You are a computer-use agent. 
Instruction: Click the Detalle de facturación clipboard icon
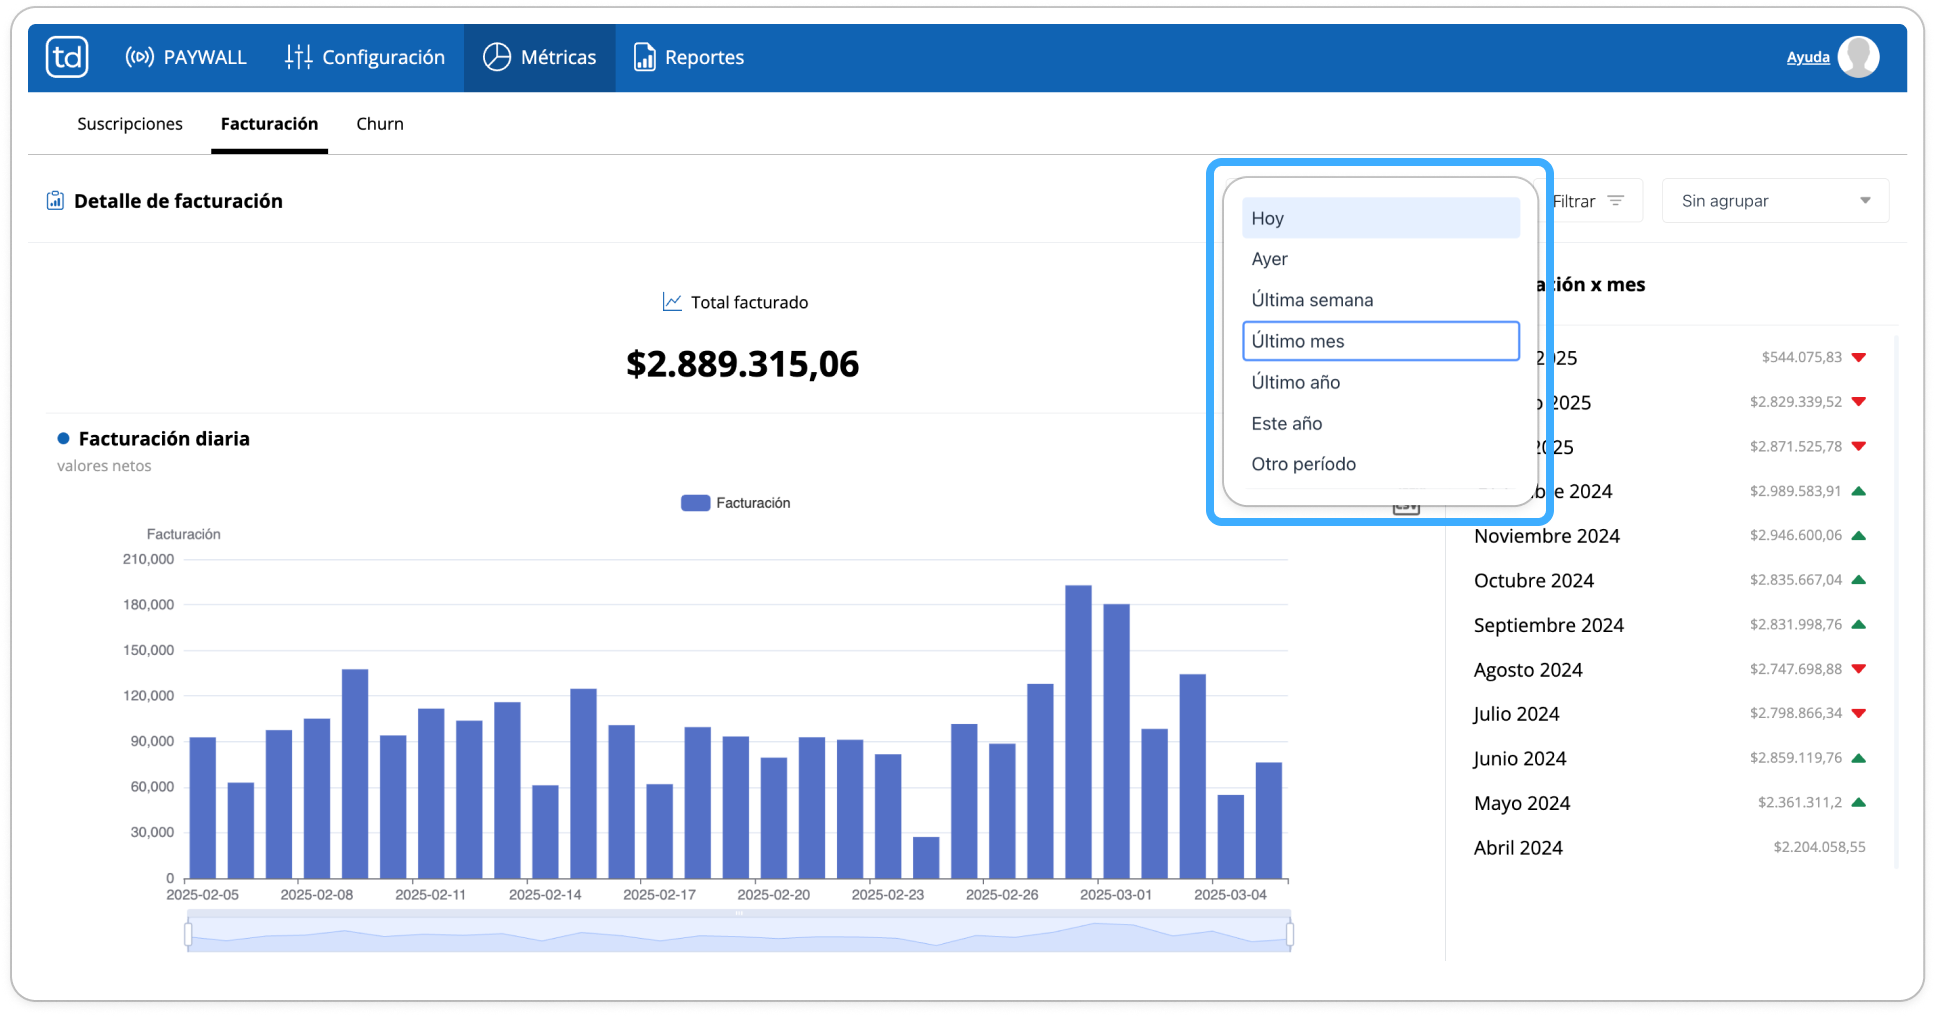pyautogui.click(x=55, y=201)
